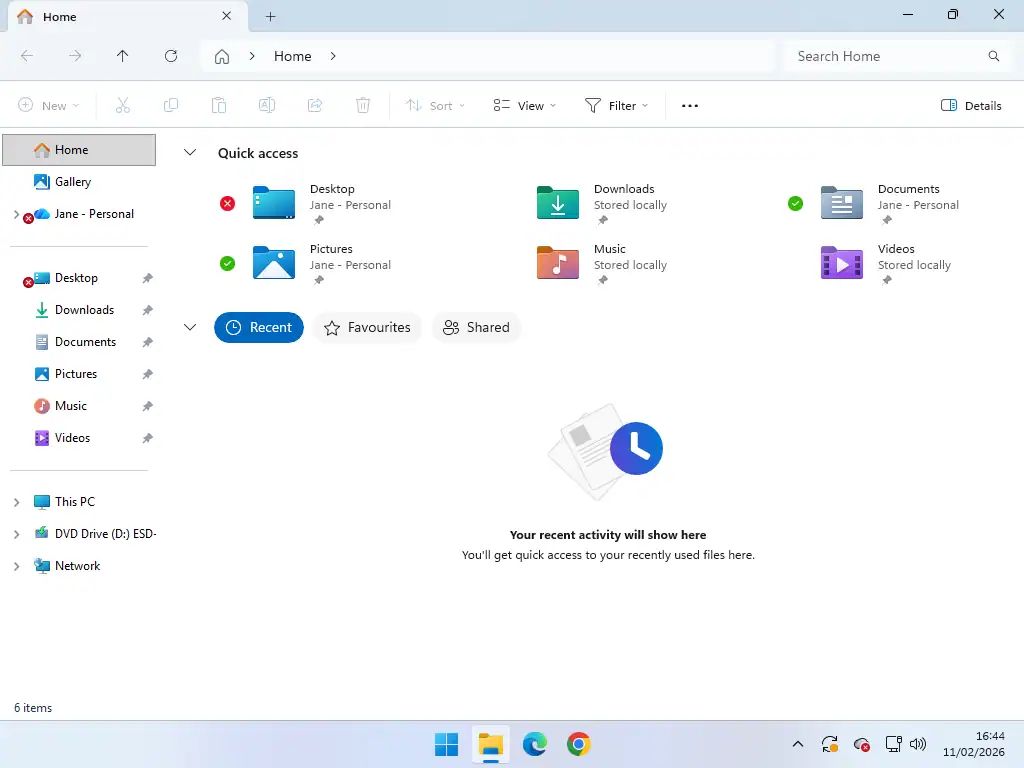
Task: Launch Google Chrome from the taskbar
Action: [x=580, y=744]
